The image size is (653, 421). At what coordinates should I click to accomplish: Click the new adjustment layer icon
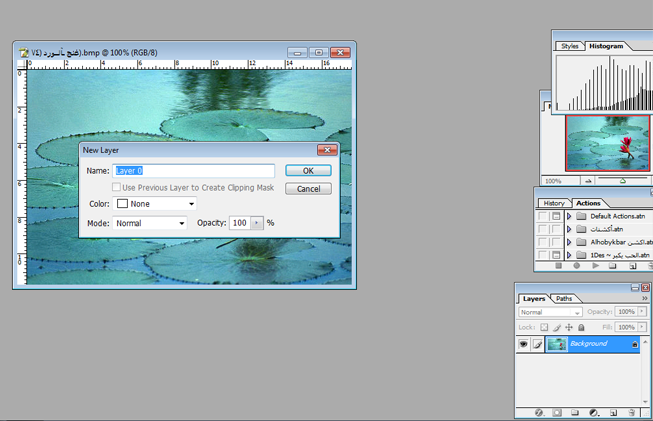594,412
